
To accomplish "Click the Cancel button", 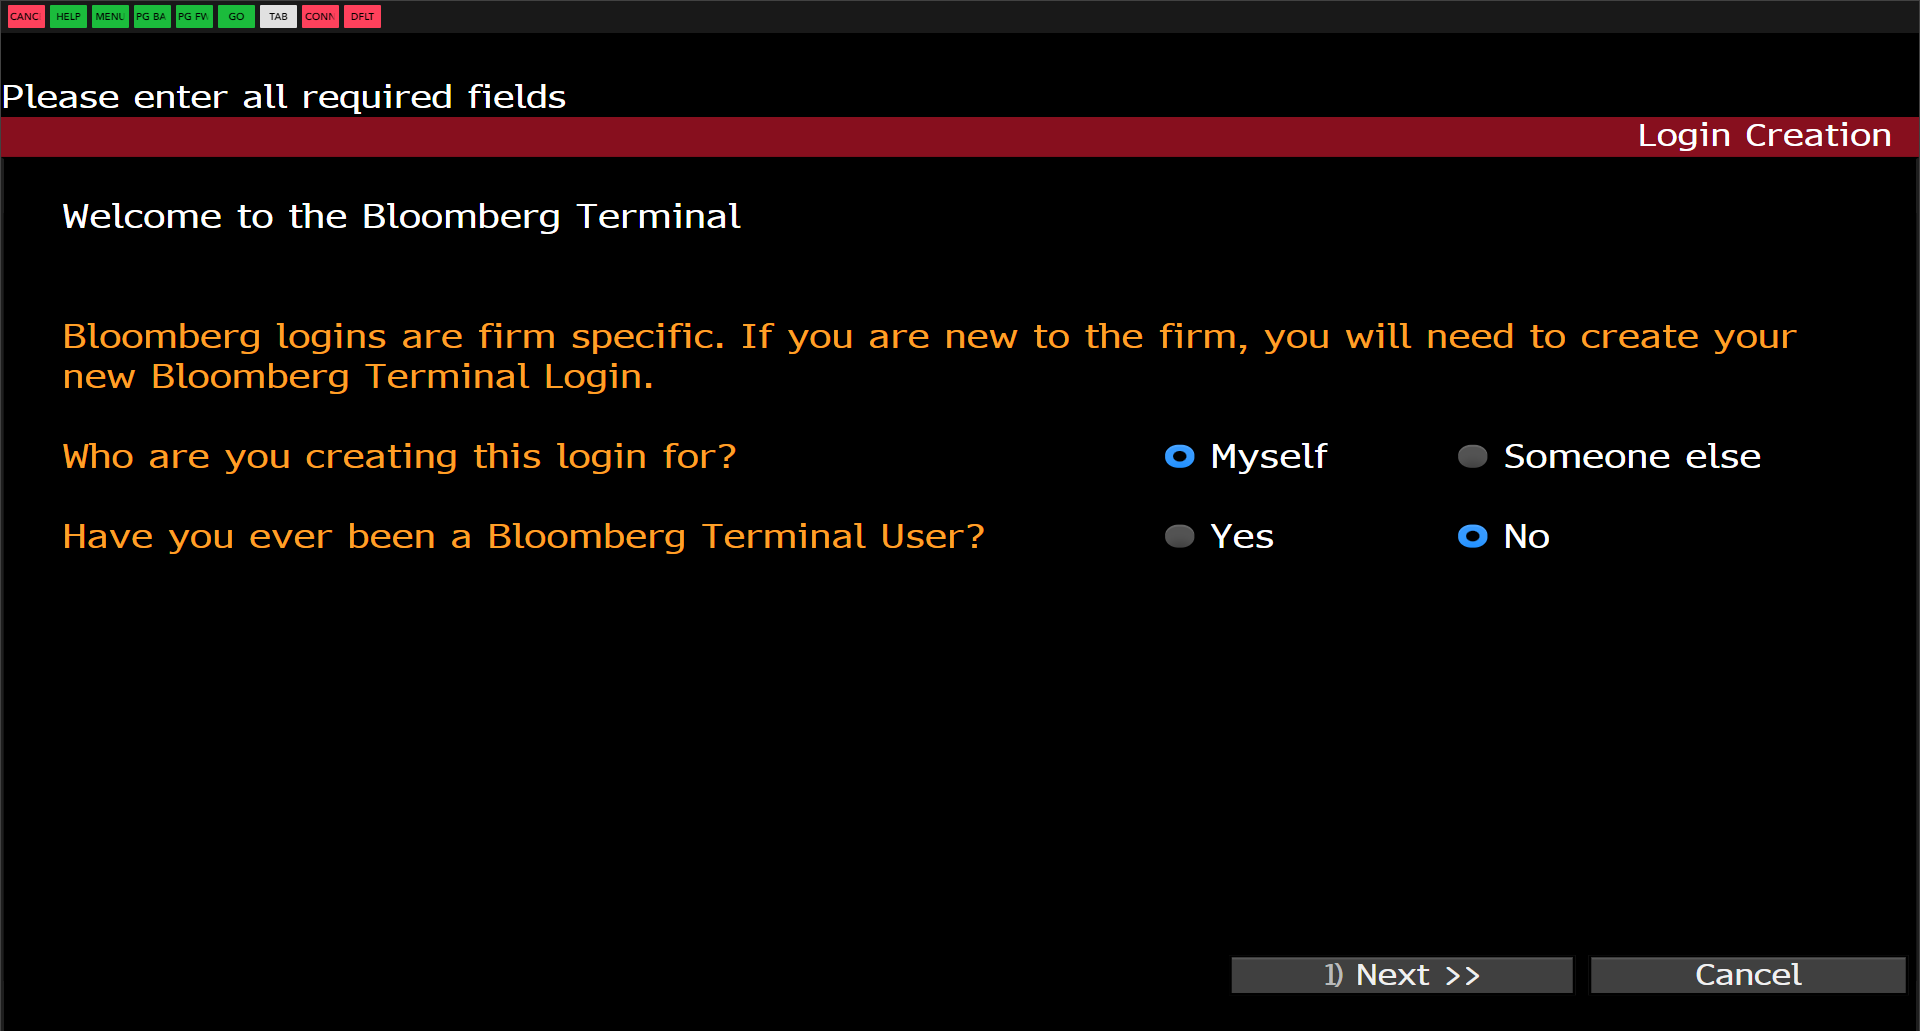I will coord(1747,975).
